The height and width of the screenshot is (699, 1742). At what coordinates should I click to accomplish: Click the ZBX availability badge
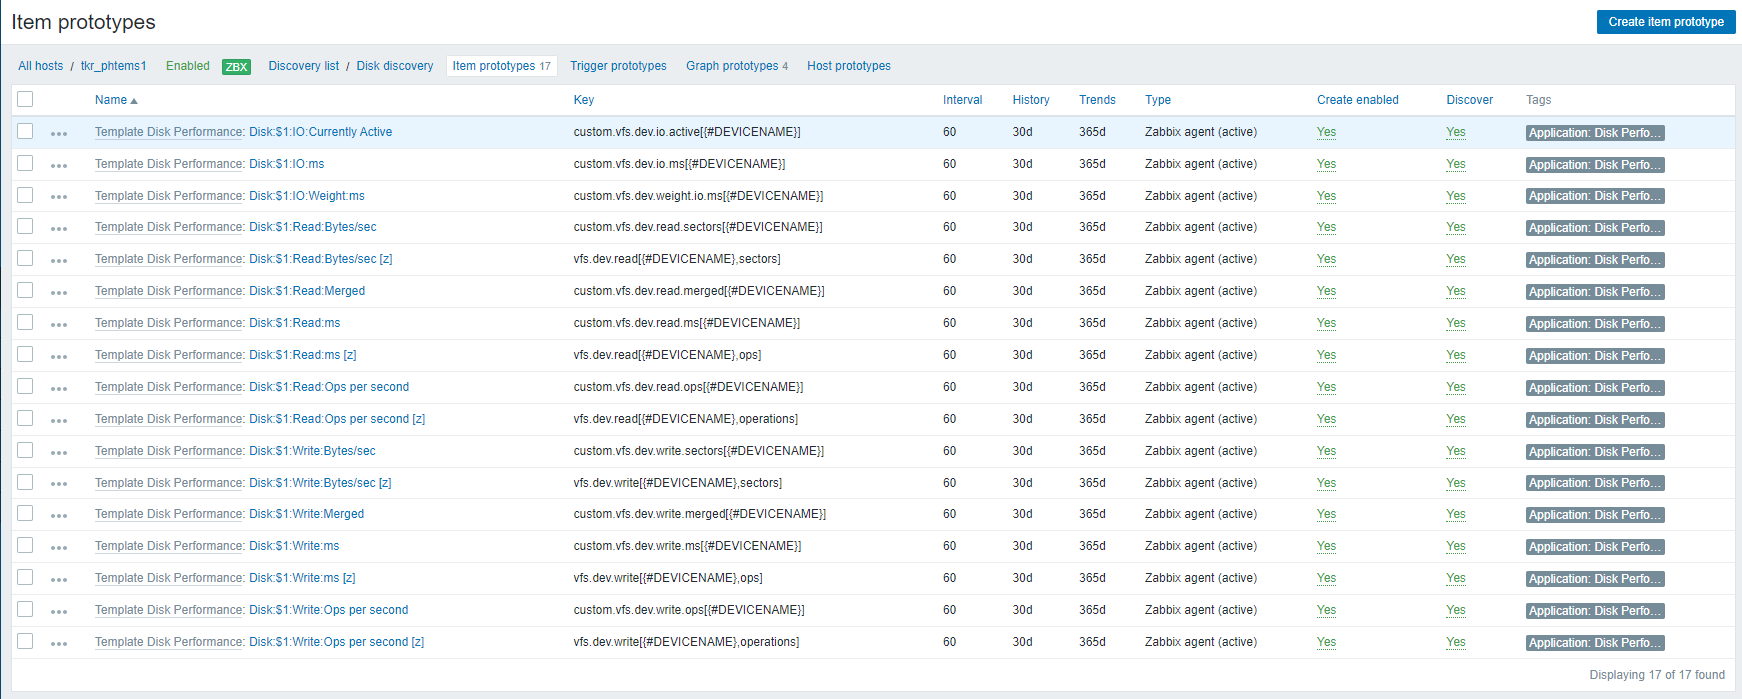coord(236,67)
